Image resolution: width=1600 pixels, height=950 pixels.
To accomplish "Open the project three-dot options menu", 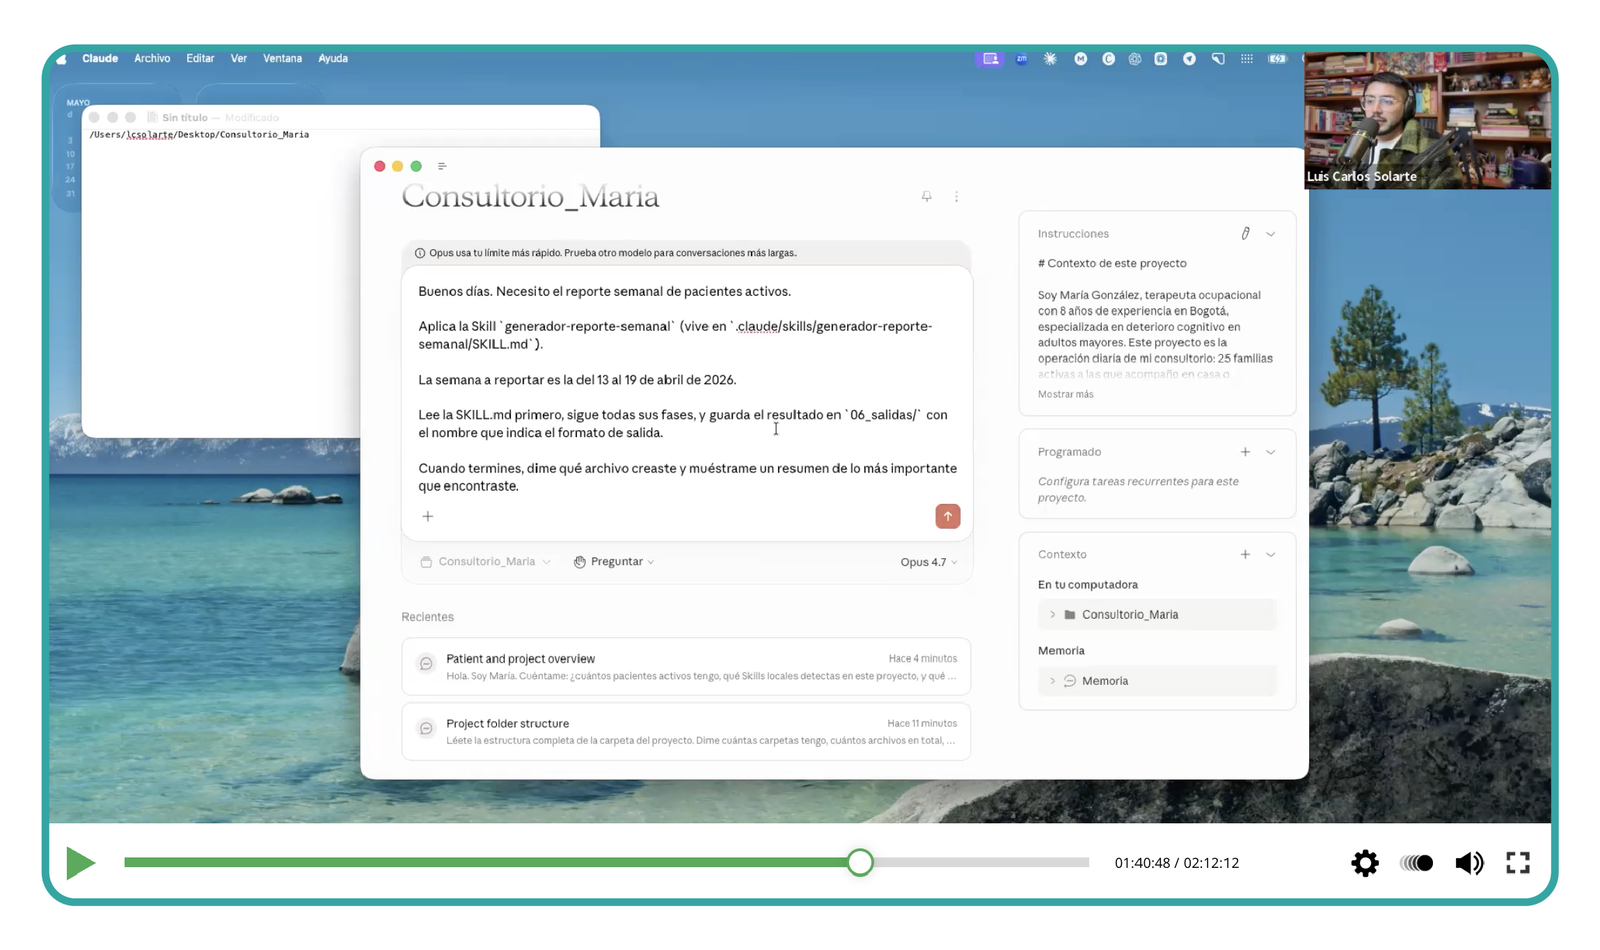I will (x=956, y=197).
